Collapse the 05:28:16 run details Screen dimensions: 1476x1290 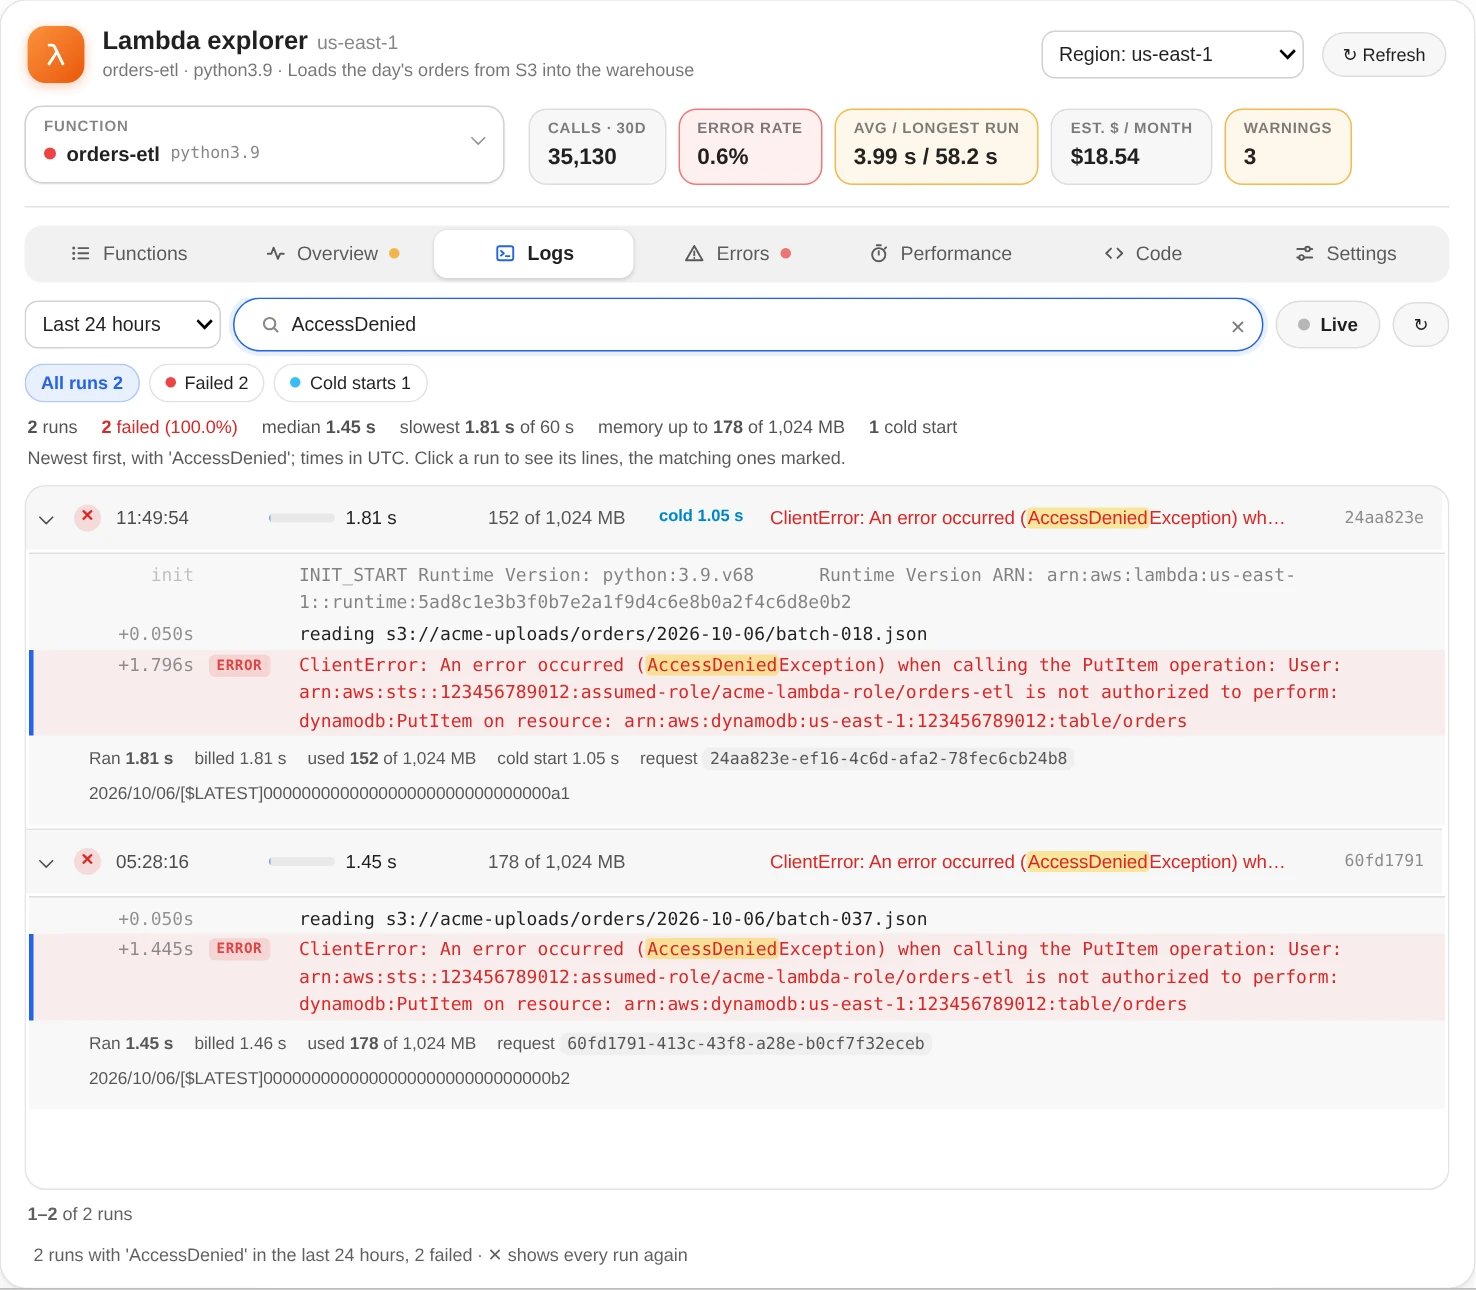coord(46,863)
